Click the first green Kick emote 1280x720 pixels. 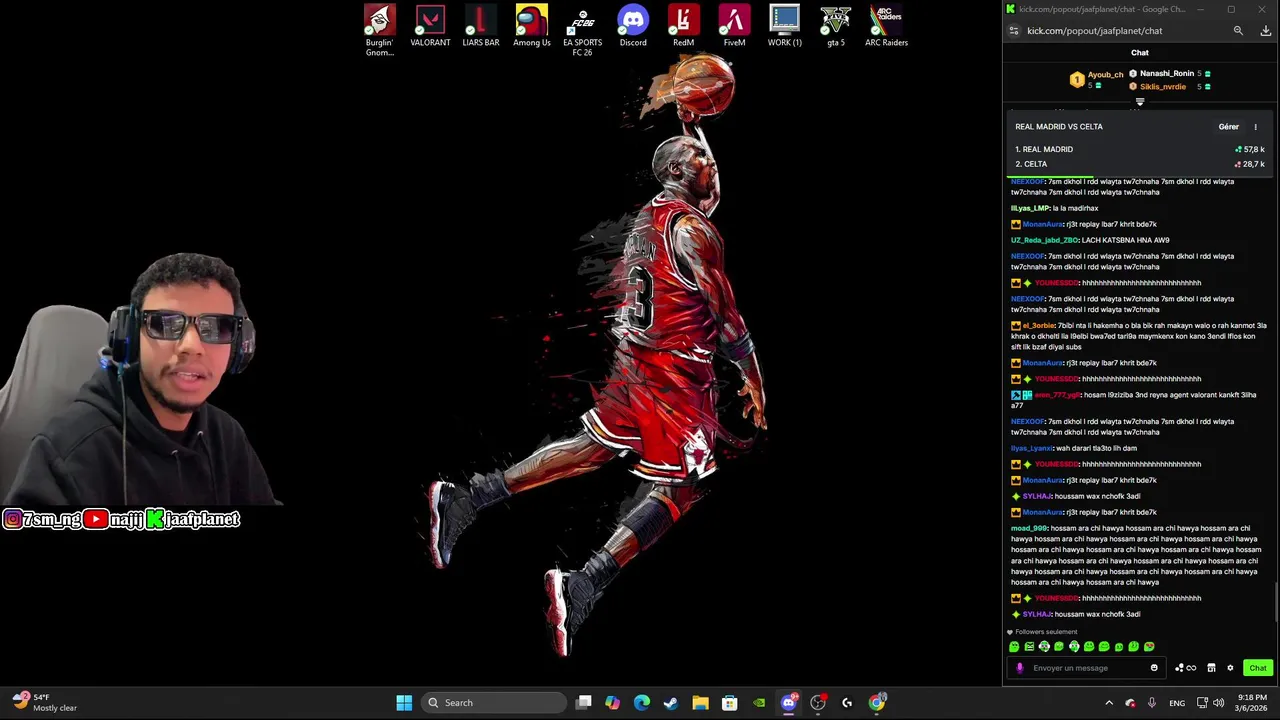(1014, 647)
